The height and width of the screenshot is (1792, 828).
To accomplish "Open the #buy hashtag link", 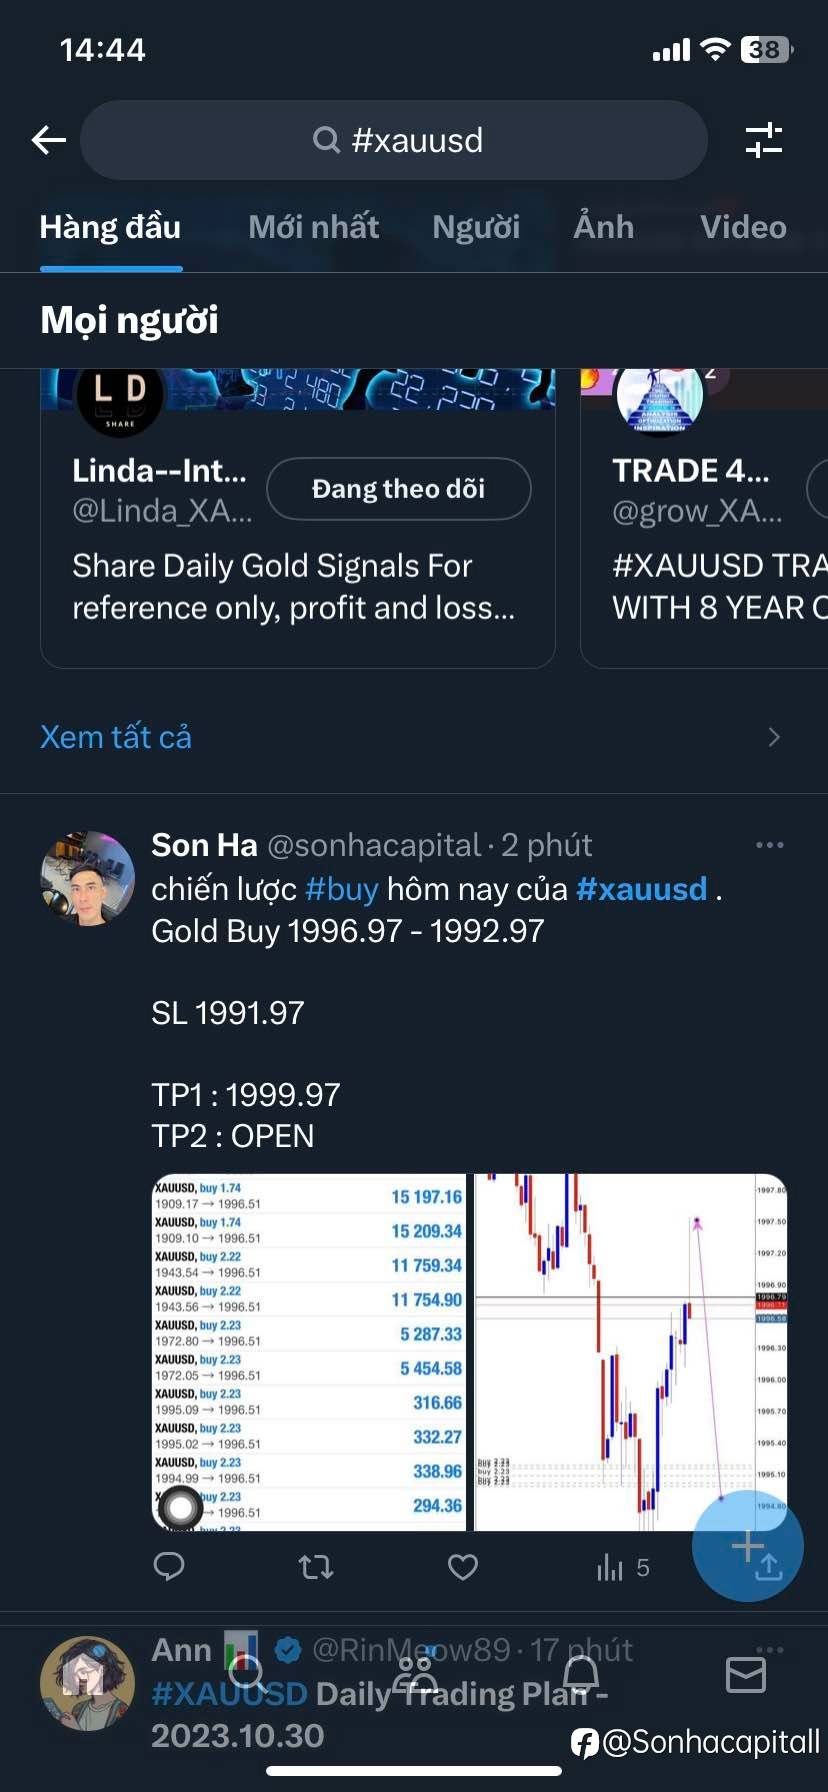I will (x=341, y=889).
